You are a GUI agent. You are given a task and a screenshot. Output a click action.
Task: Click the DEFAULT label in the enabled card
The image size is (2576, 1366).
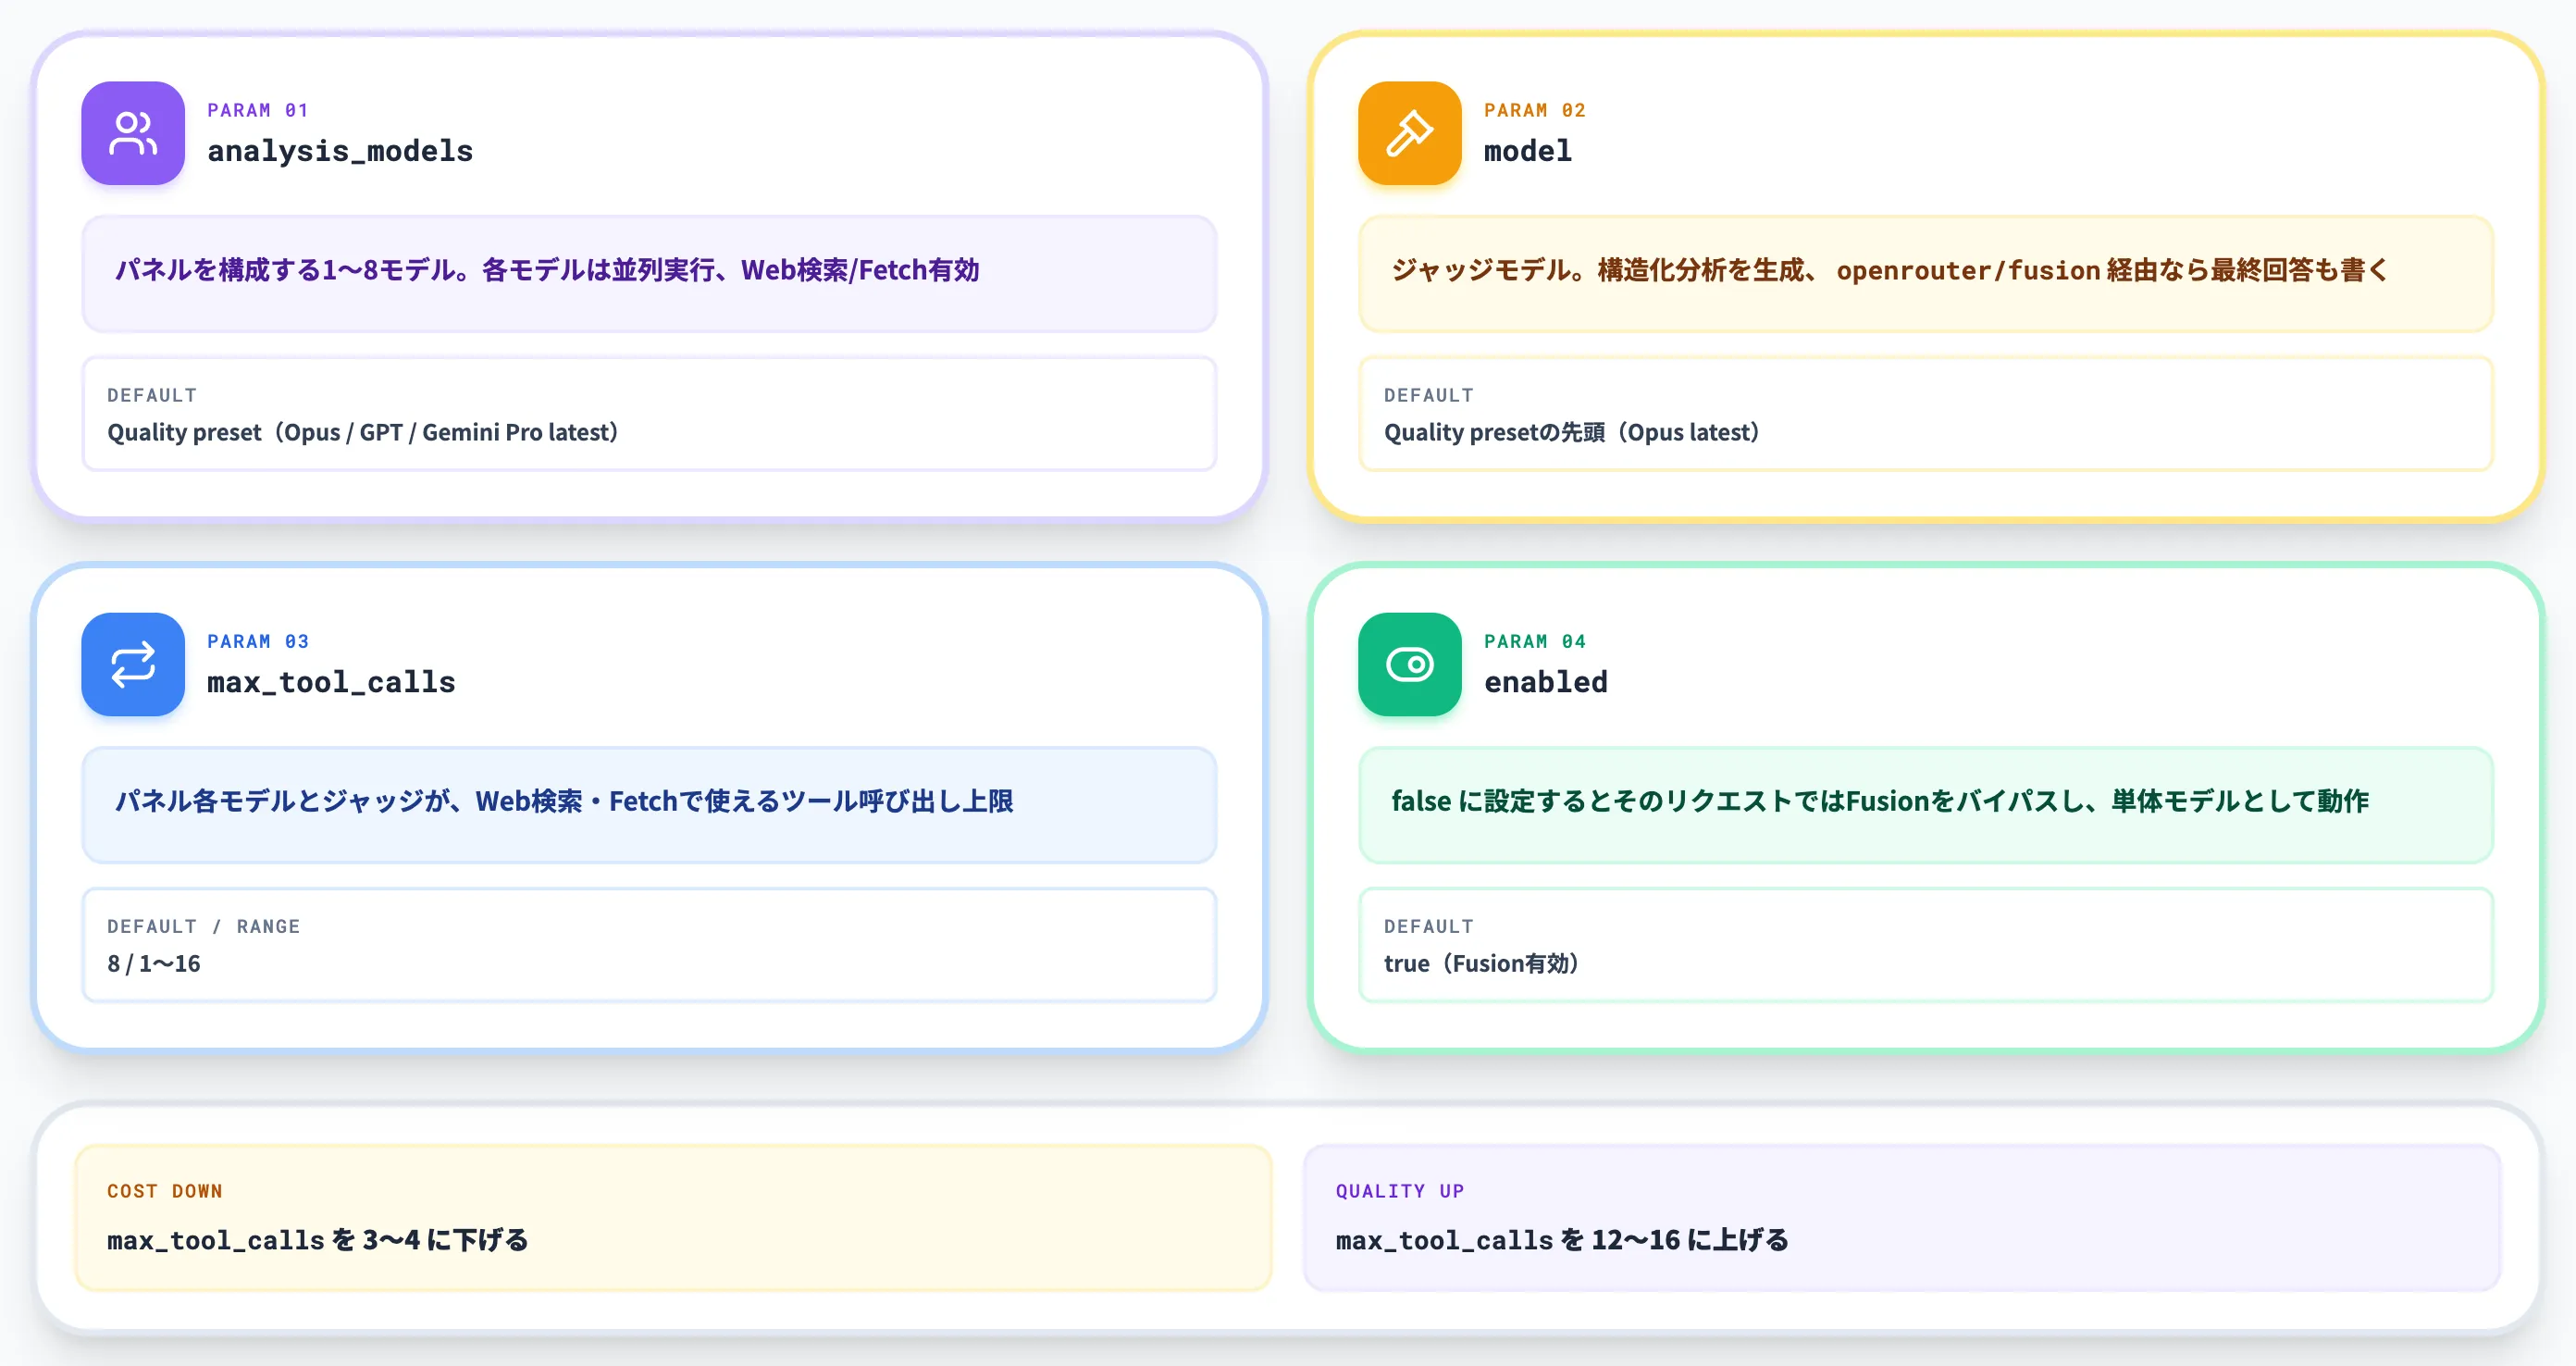(x=1429, y=926)
